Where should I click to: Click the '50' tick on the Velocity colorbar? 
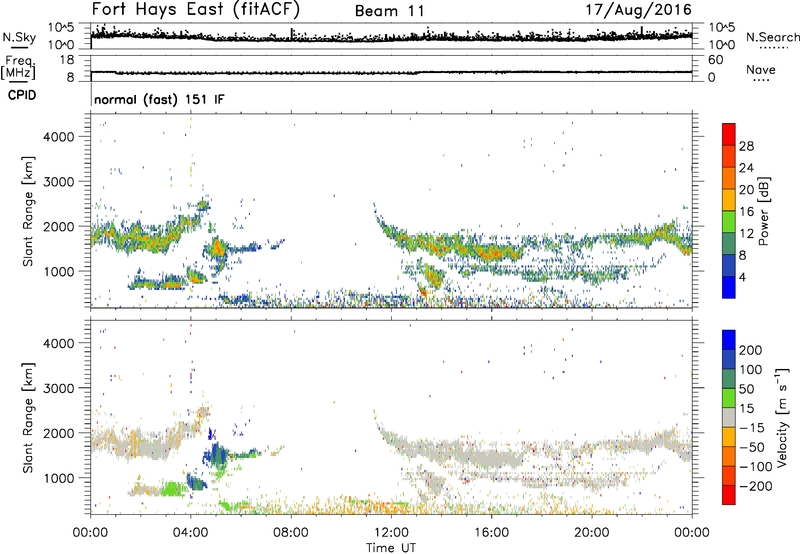coord(746,389)
